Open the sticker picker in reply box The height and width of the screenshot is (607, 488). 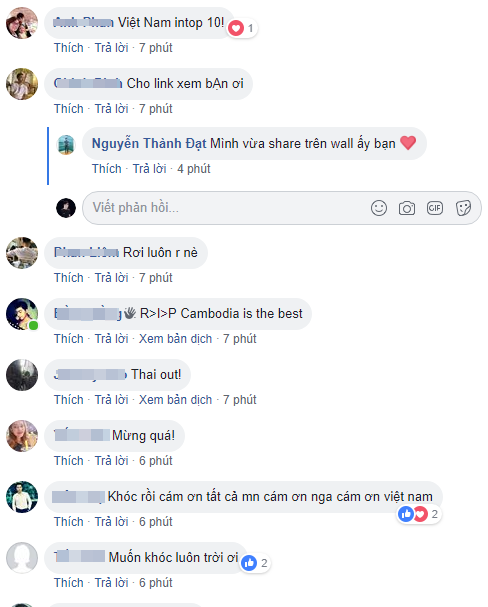pyautogui.click(x=463, y=208)
